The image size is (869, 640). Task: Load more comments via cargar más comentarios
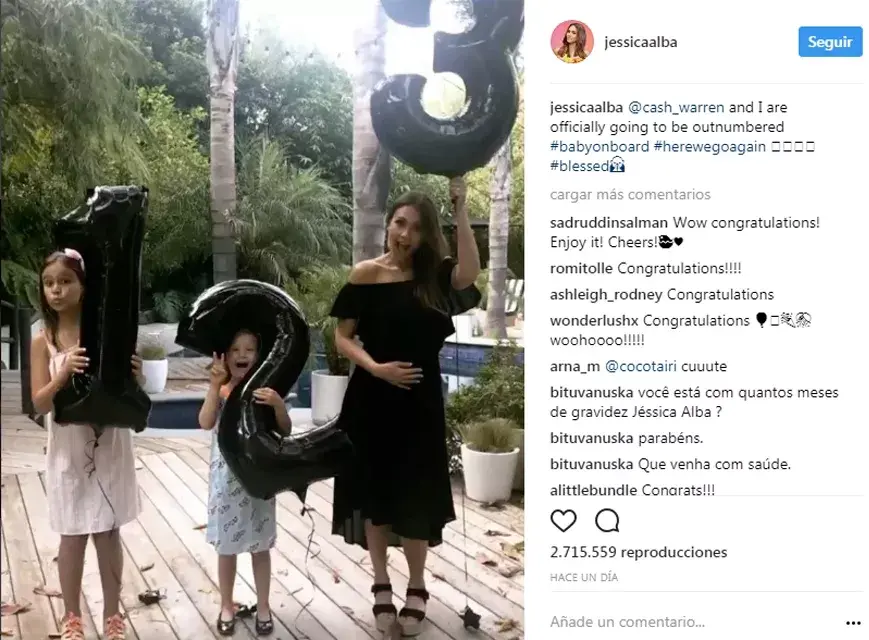[x=630, y=194]
